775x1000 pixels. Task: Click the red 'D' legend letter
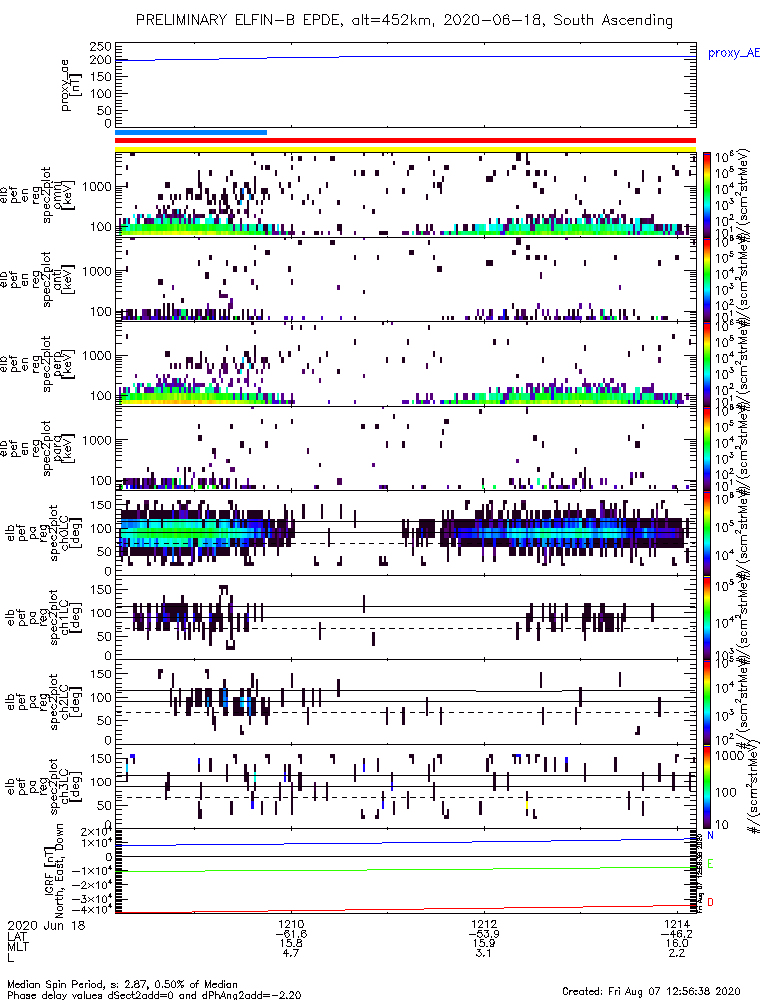[710, 902]
